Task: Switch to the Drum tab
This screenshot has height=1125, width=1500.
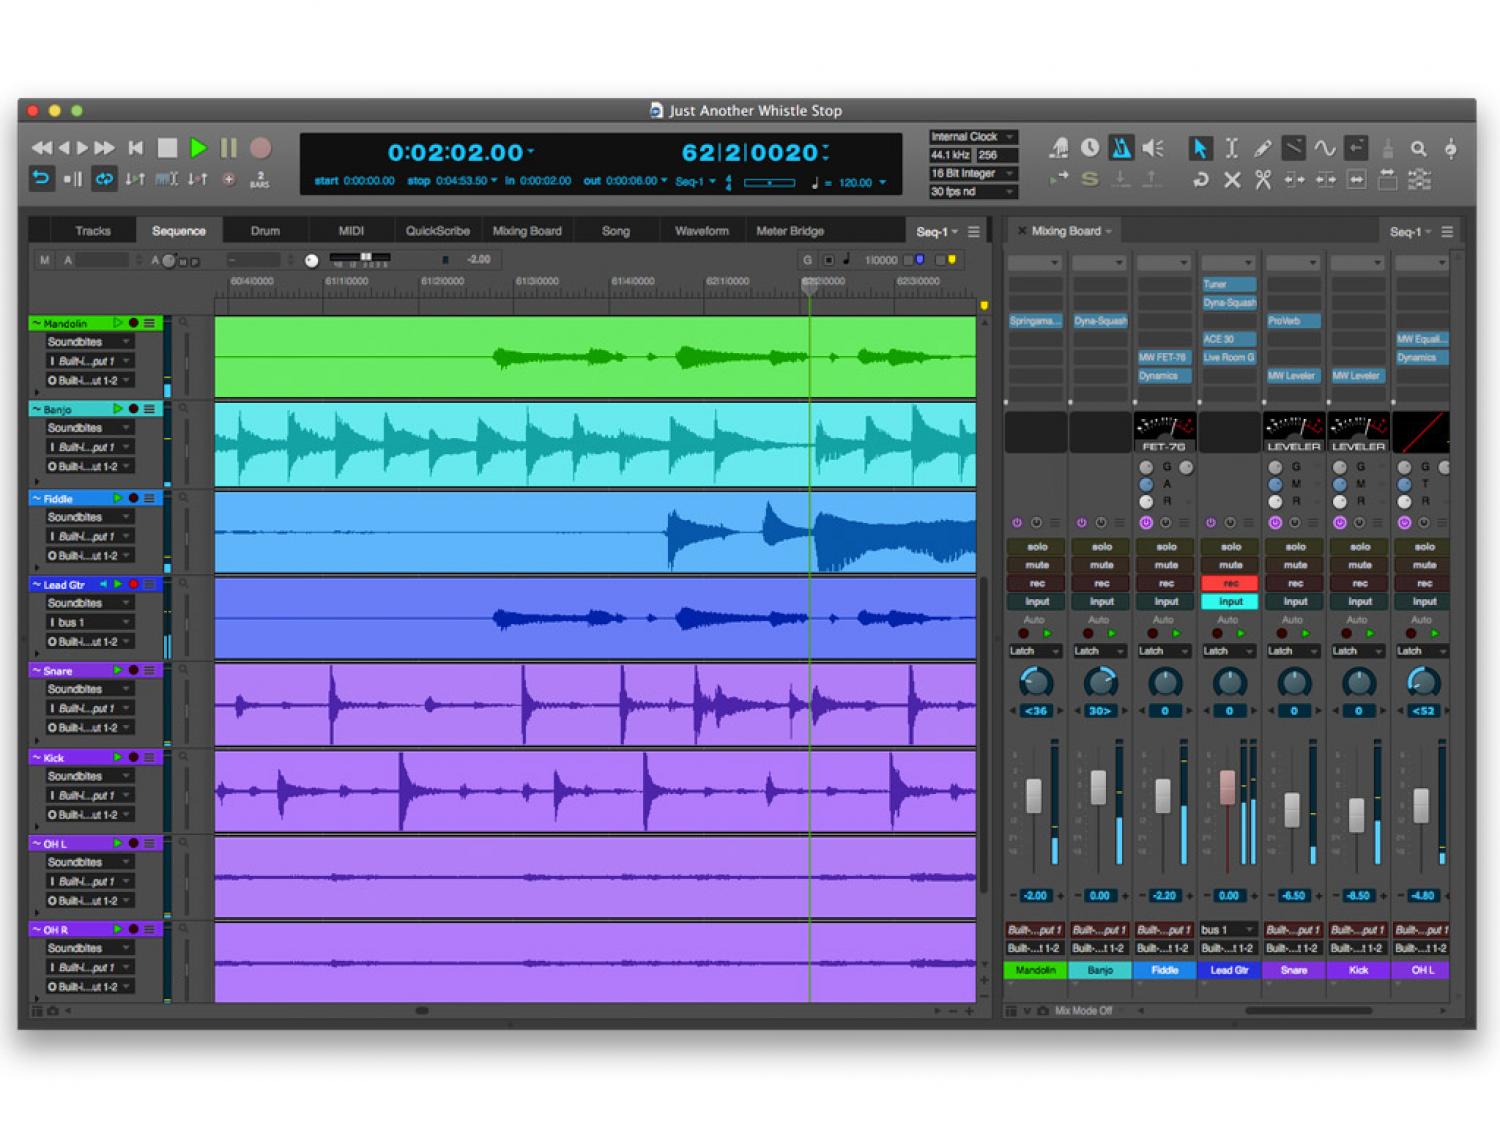Action: 265,231
